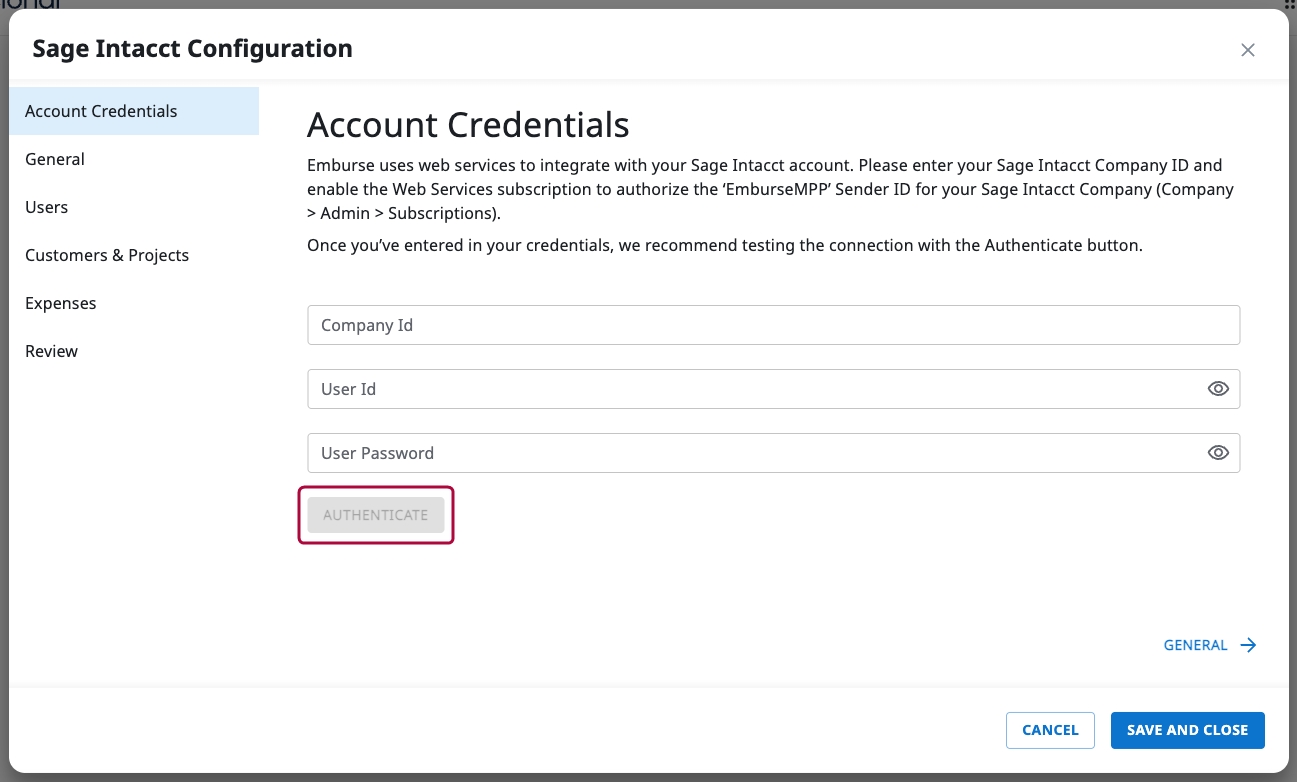
Task: Go to Customers & Projects section
Action: [134, 255]
